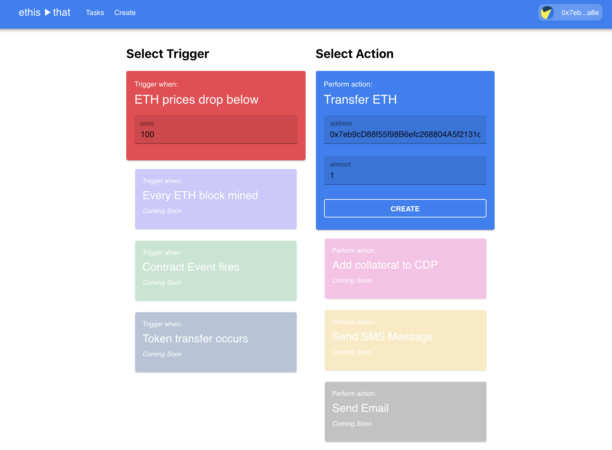Select the Send Email action card
Image resolution: width=612 pixels, height=450 pixels.
[x=405, y=410]
